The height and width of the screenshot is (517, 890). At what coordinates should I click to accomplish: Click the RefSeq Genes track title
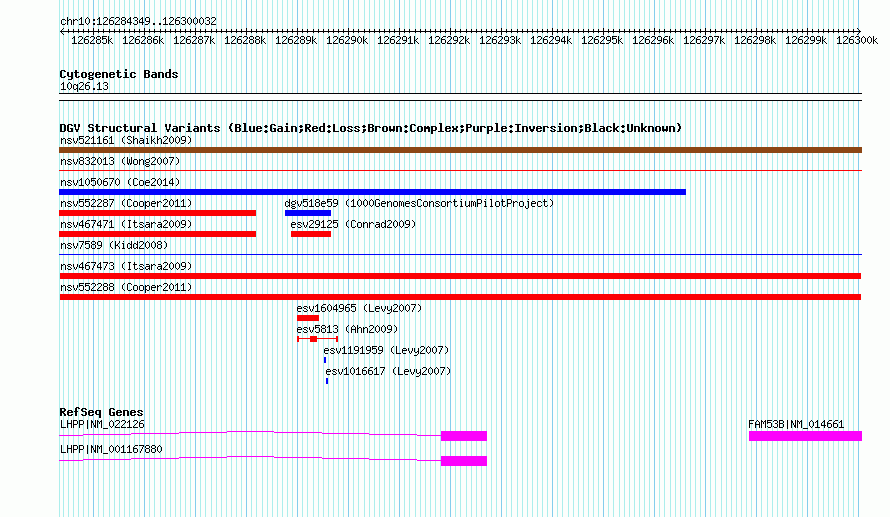pos(101,412)
